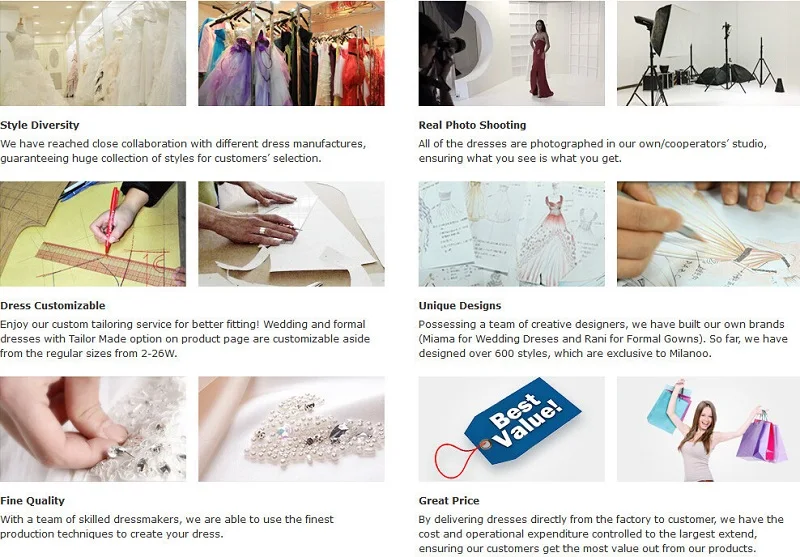Select the Fine Quality heading
The image size is (800, 557).
click(x=32, y=501)
